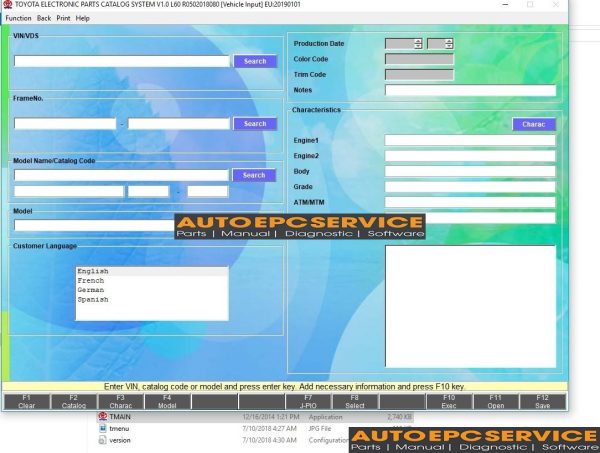This screenshot has width=600, height=453.
Task: Click the F7 J-RIO function key button
Action: coord(308,402)
